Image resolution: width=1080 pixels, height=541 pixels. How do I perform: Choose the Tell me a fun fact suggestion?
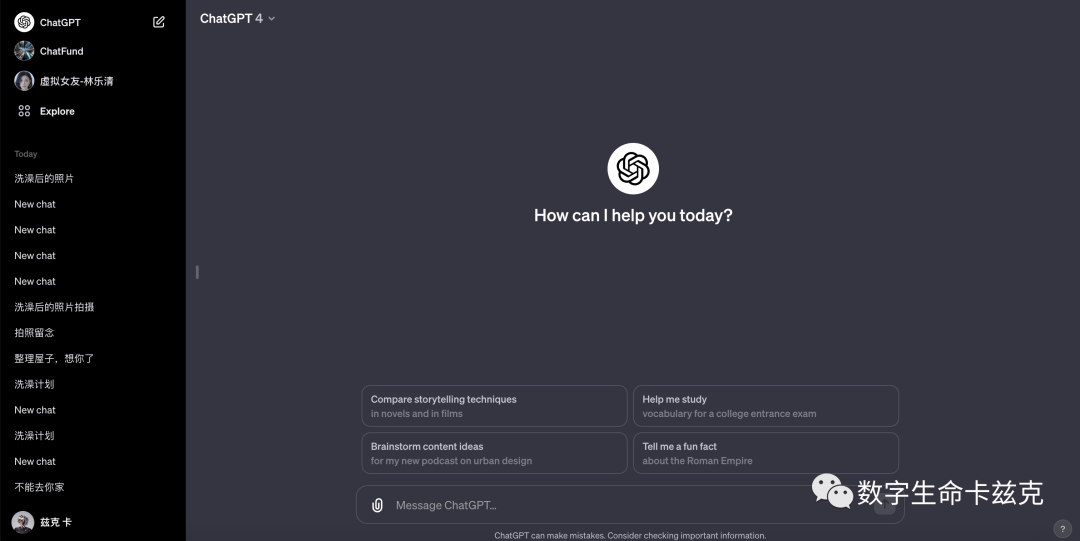766,453
